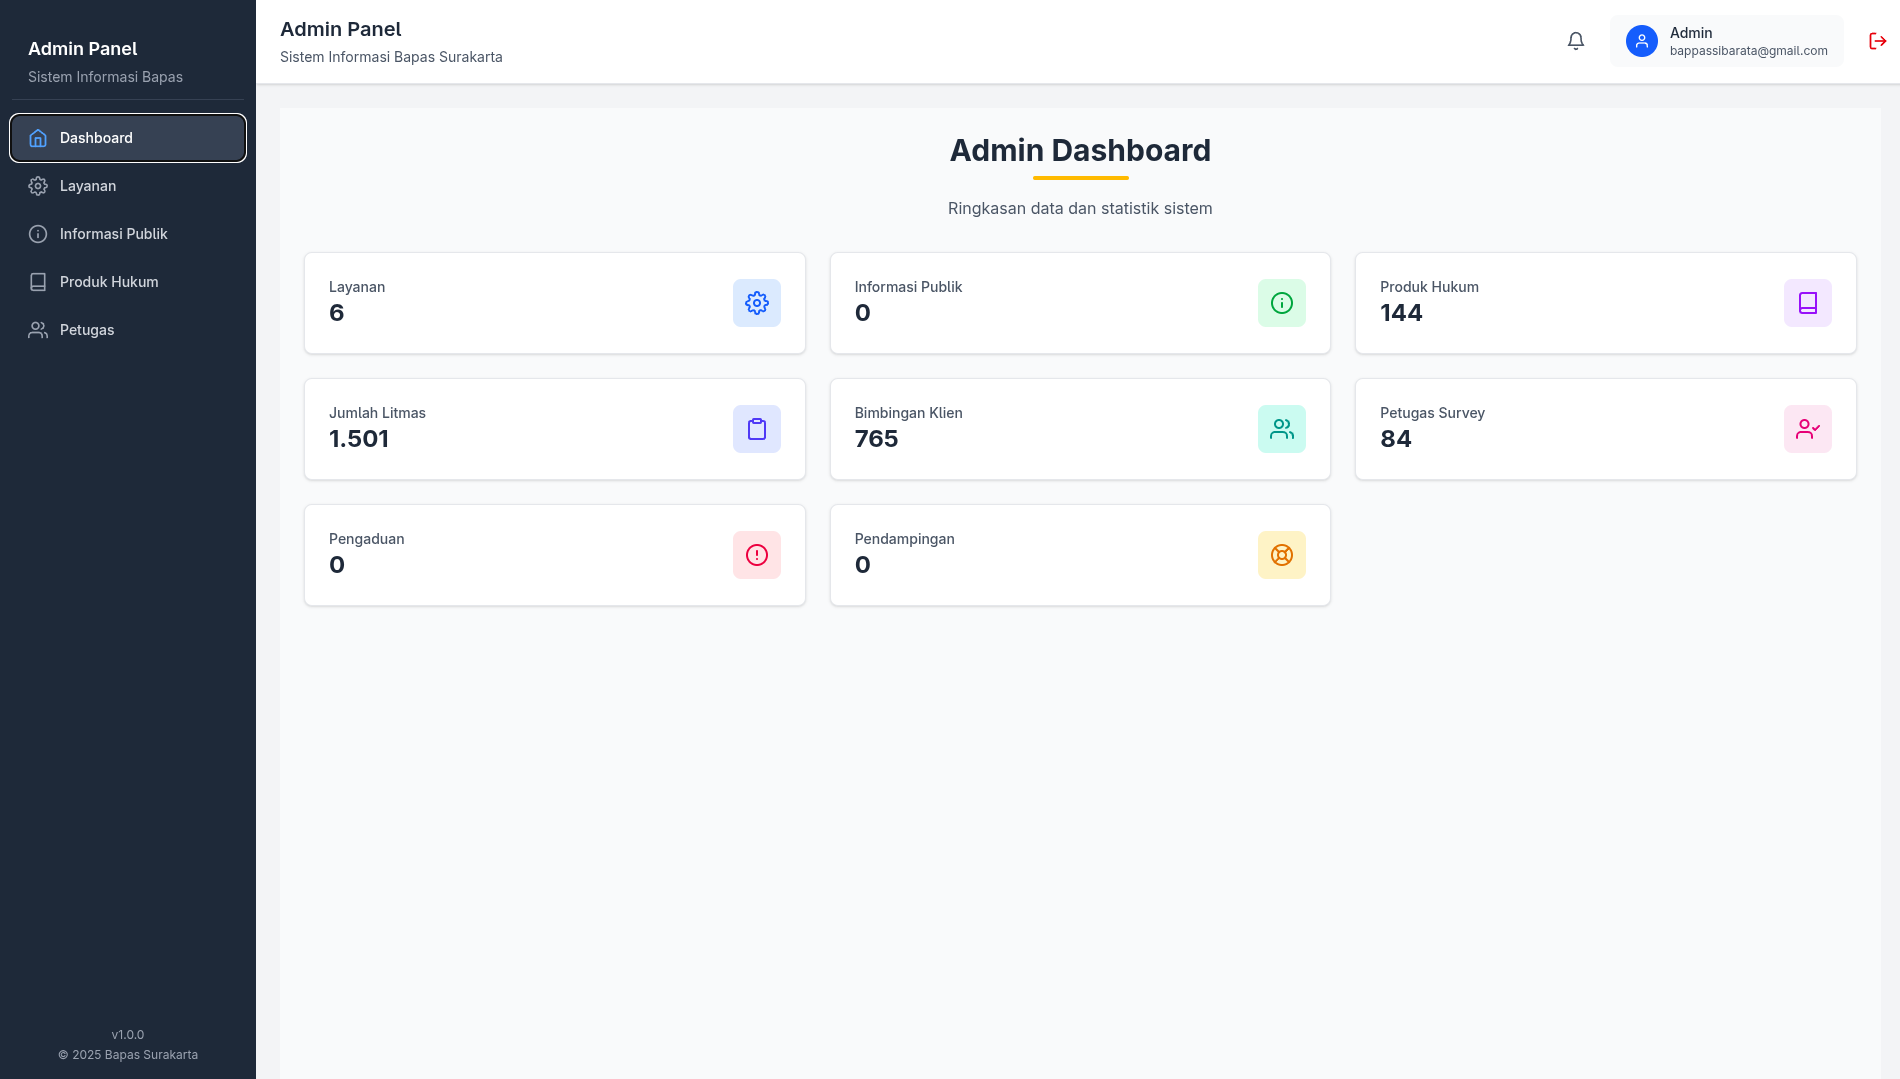Click the © 2025 Bapas Surakarta footer
This screenshot has width=1900, height=1079.
(x=128, y=1055)
